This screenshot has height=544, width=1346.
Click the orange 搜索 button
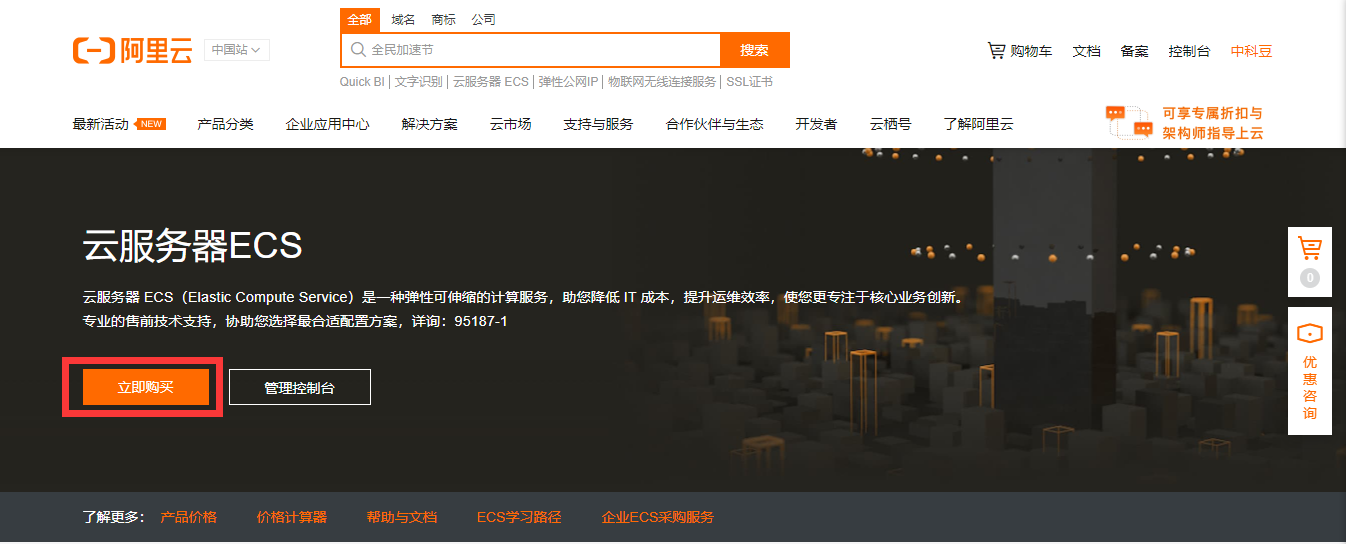coord(755,50)
